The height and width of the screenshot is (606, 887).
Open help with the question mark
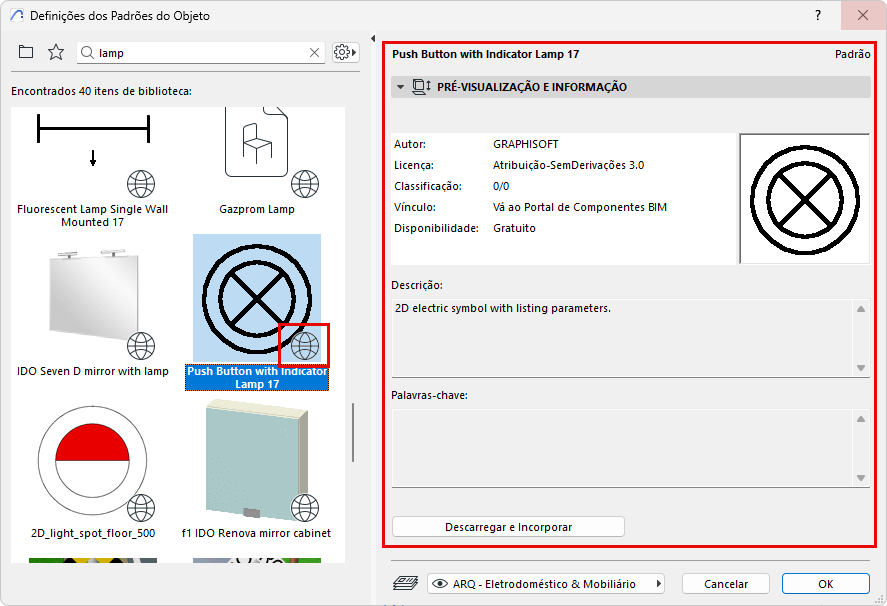[818, 15]
